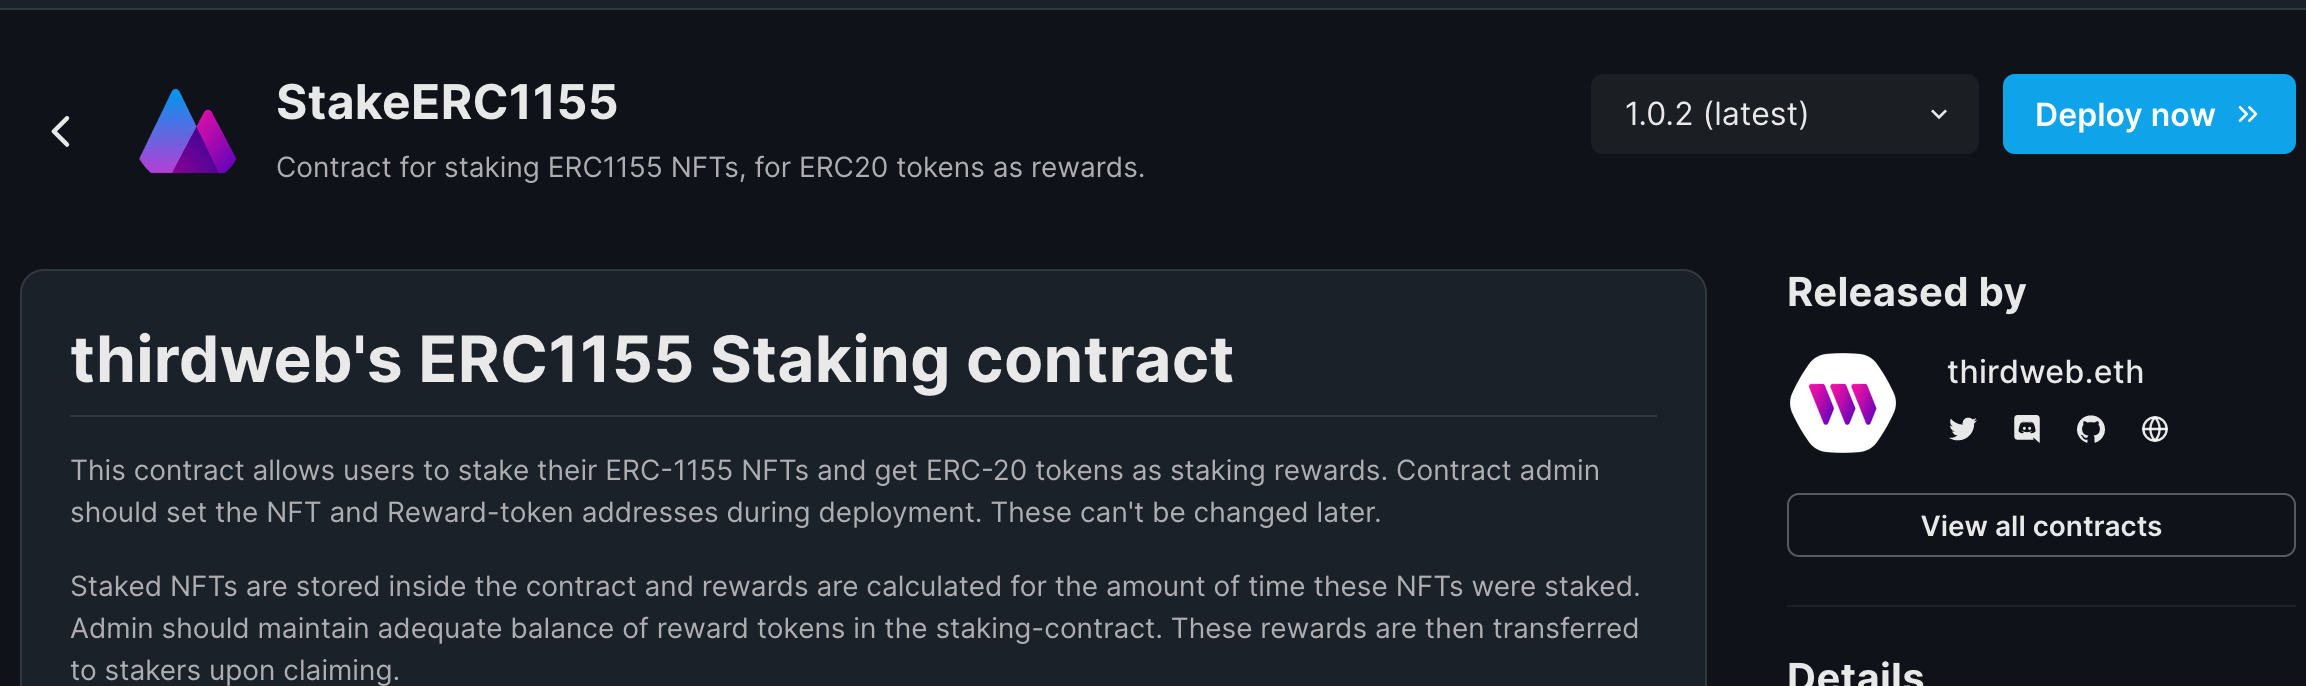Viewport: 2306px width, 686px height.
Task: Open View all contracts
Action: pyautogui.click(x=2040, y=525)
